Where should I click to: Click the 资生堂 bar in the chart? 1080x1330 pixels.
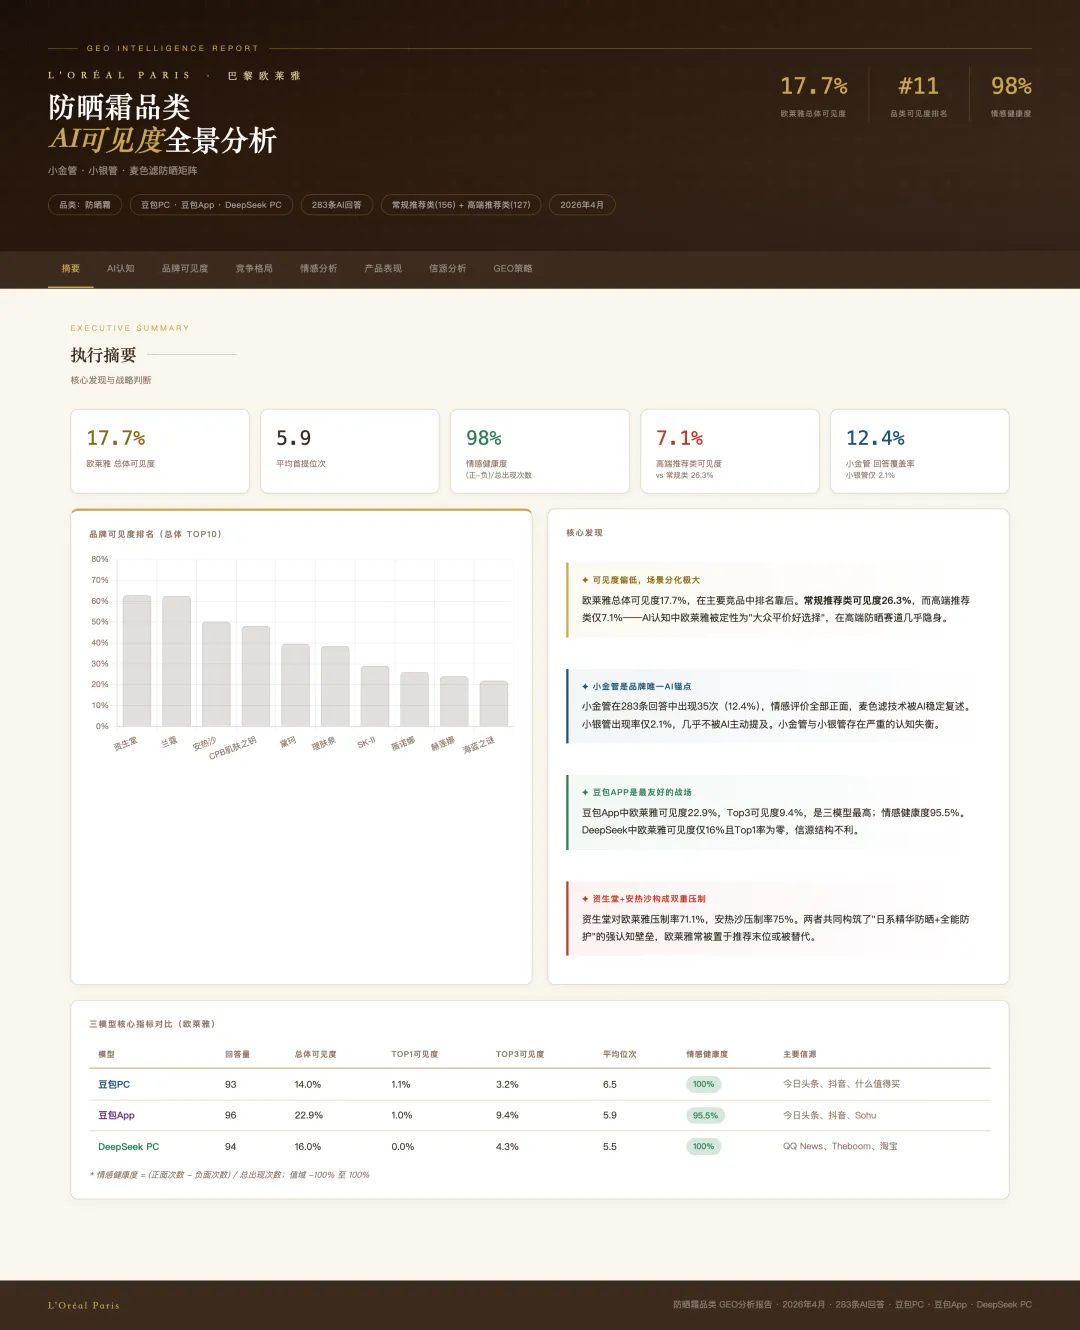click(137, 661)
